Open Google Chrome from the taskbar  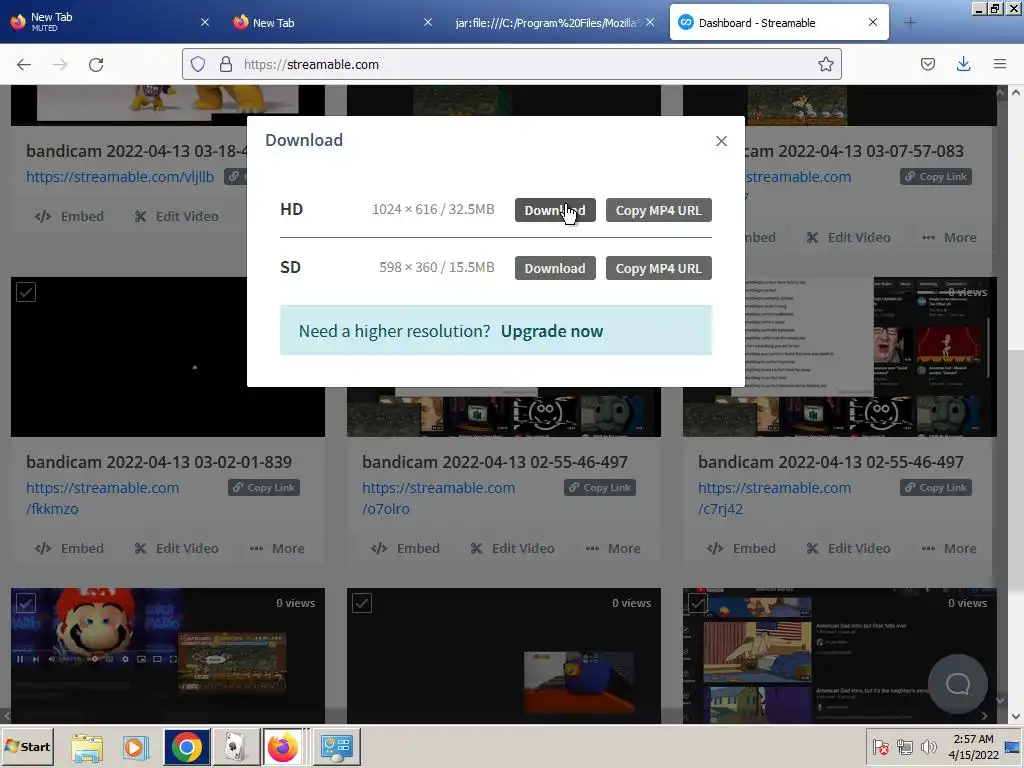pyautogui.click(x=187, y=747)
